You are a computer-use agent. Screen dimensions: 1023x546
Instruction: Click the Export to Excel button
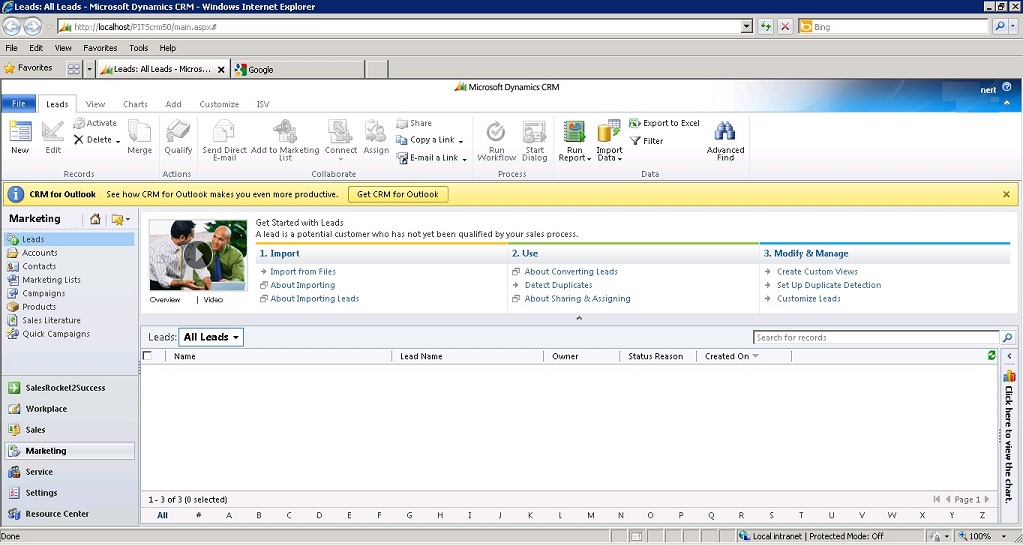(x=664, y=123)
